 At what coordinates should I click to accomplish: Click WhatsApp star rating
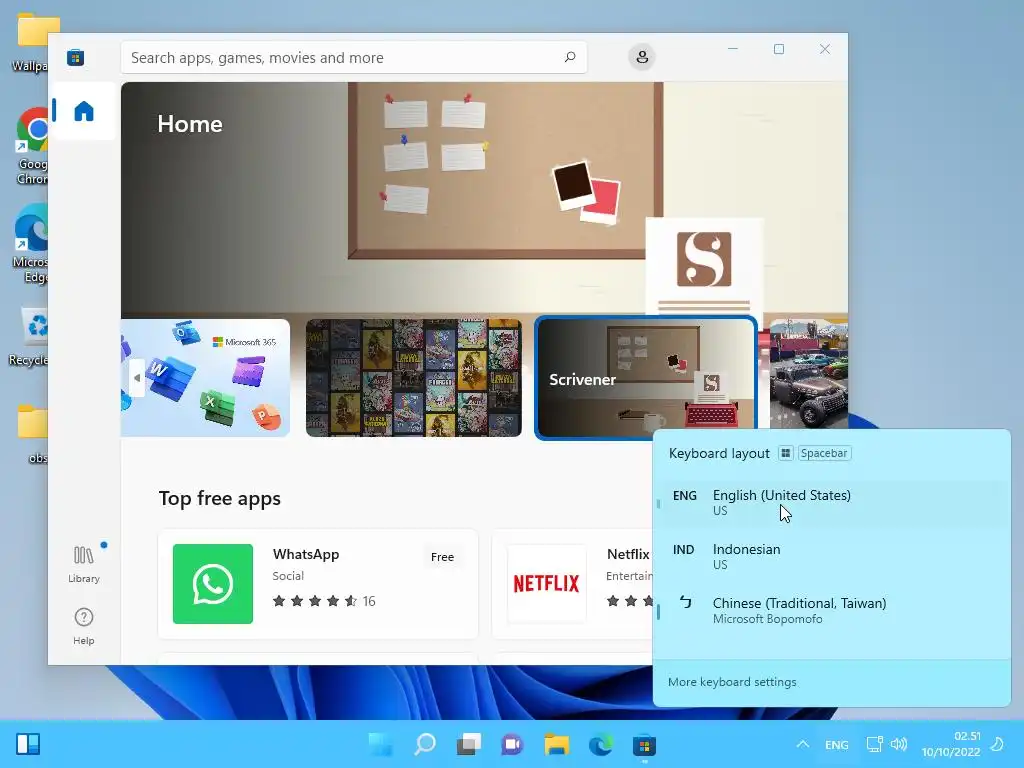315,601
